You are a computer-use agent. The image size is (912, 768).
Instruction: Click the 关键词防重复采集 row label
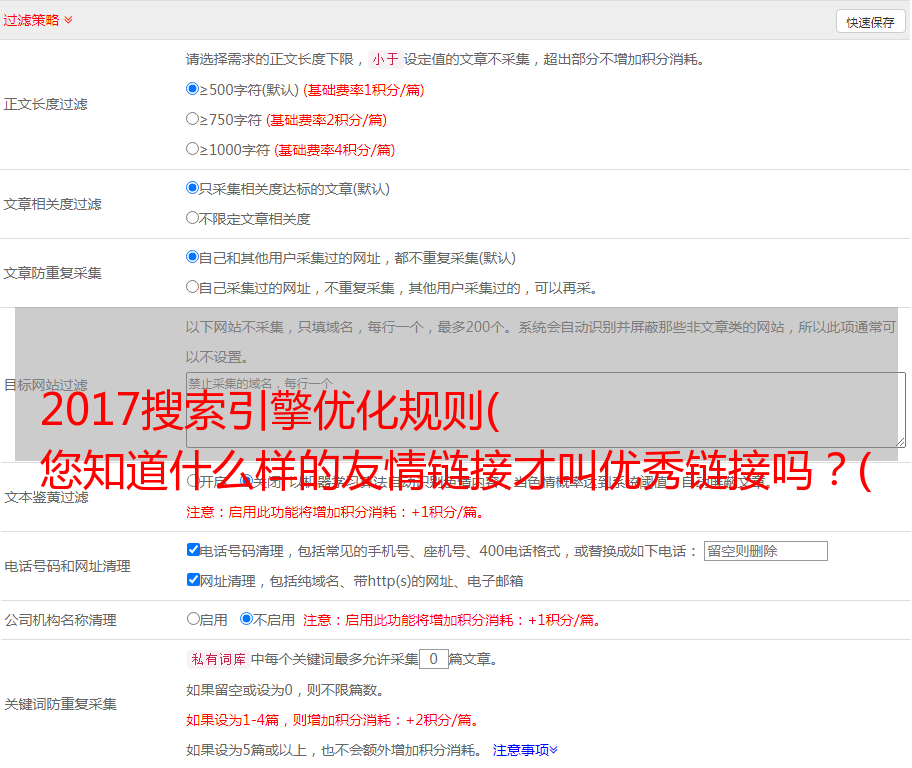click(60, 704)
